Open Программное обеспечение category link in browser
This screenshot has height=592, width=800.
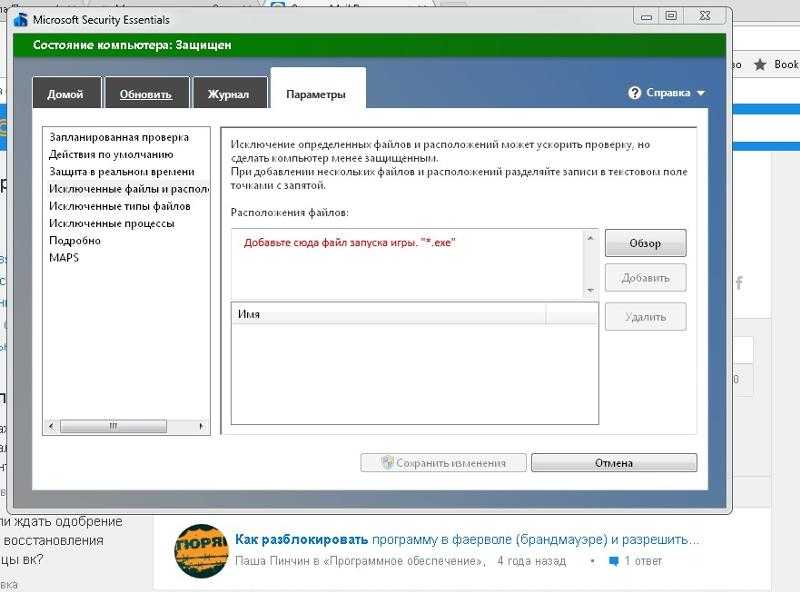(405, 561)
